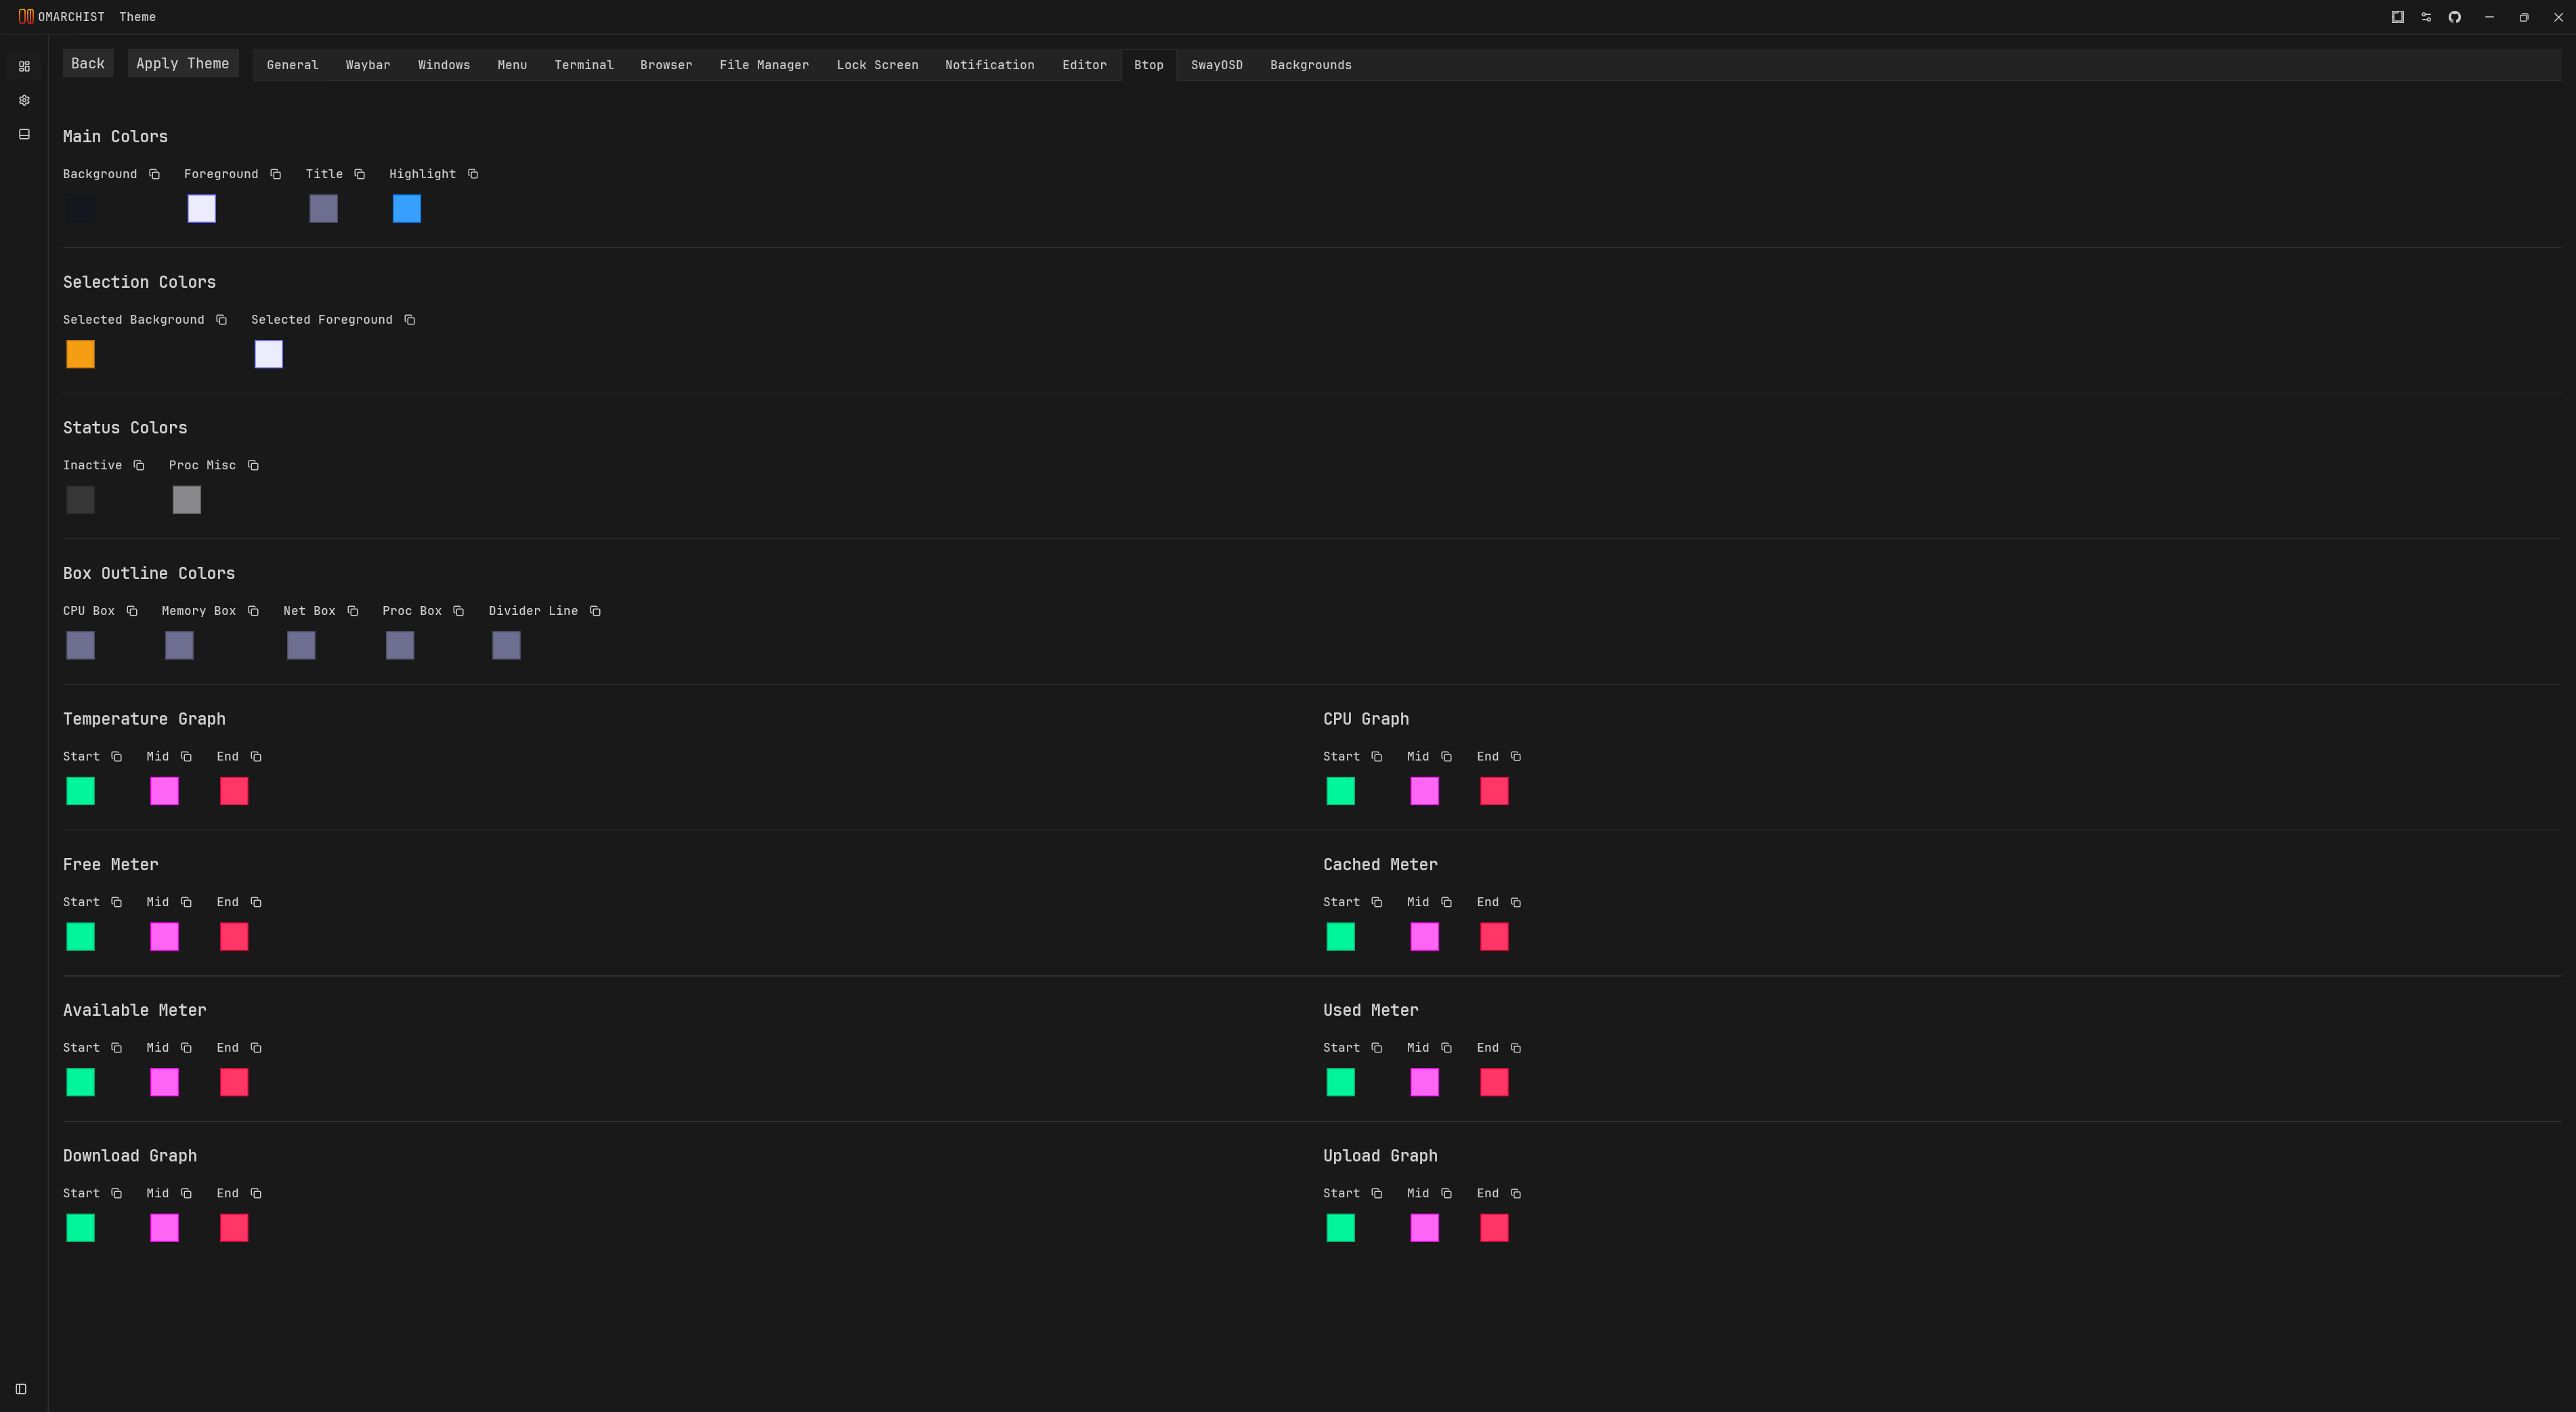Viewport: 2576px width, 1412px height.
Task: Edit the Inactive color swatch
Action: (80, 500)
